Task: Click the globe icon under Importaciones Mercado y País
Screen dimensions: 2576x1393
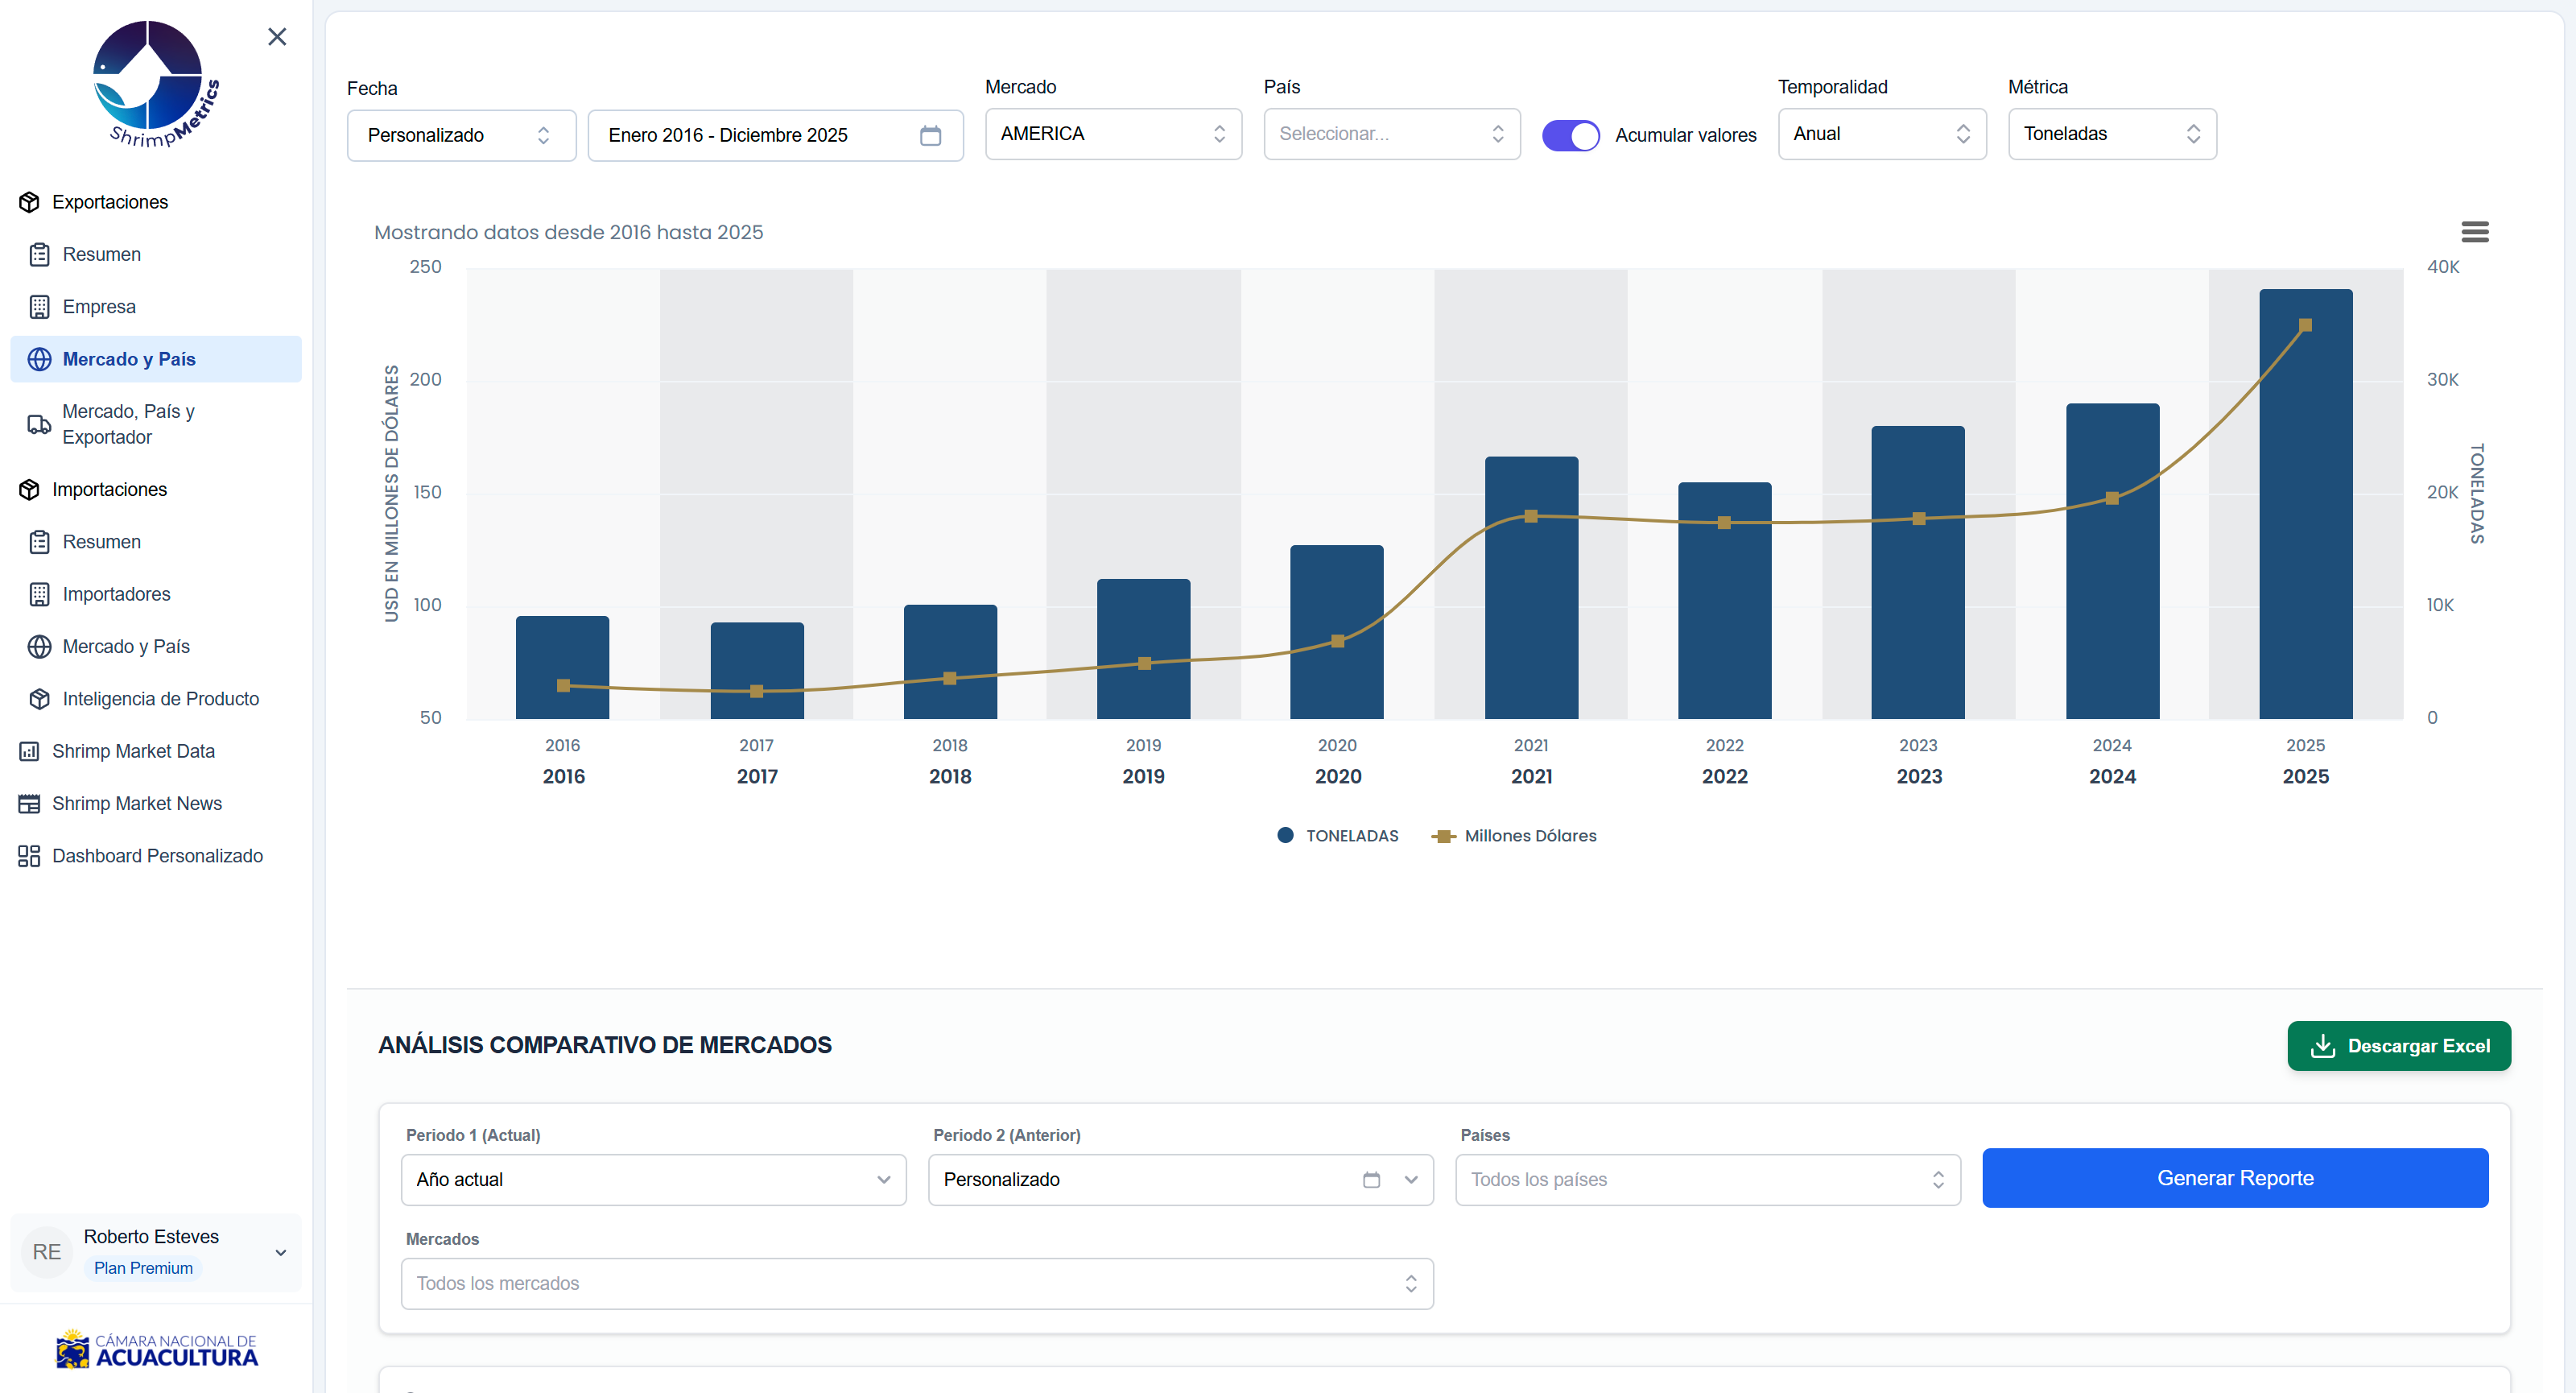Action: 39,646
